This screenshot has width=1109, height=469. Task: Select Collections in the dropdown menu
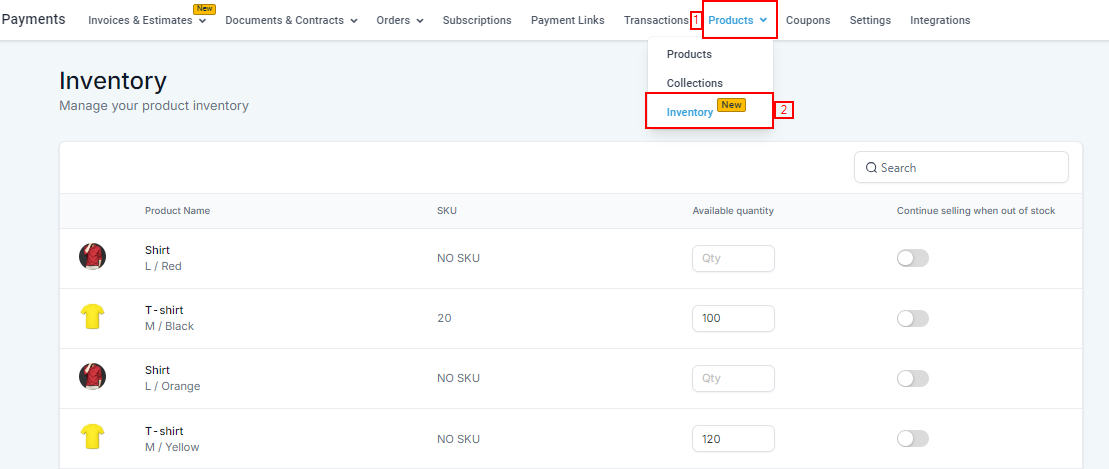pos(695,83)
